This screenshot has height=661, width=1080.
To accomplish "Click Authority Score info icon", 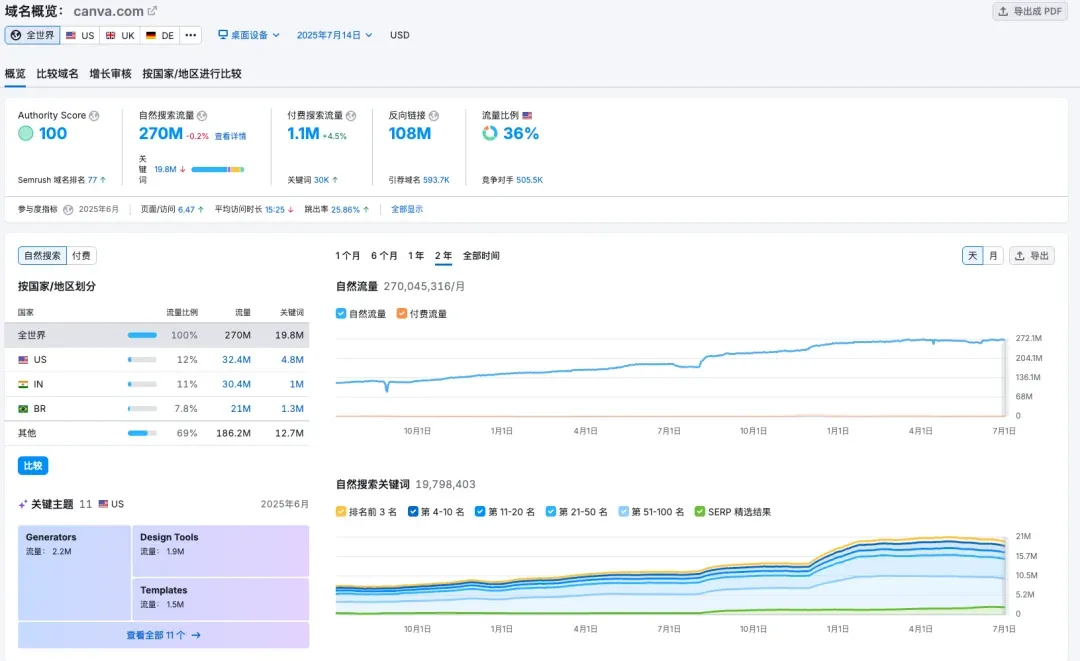I will 94,116.
